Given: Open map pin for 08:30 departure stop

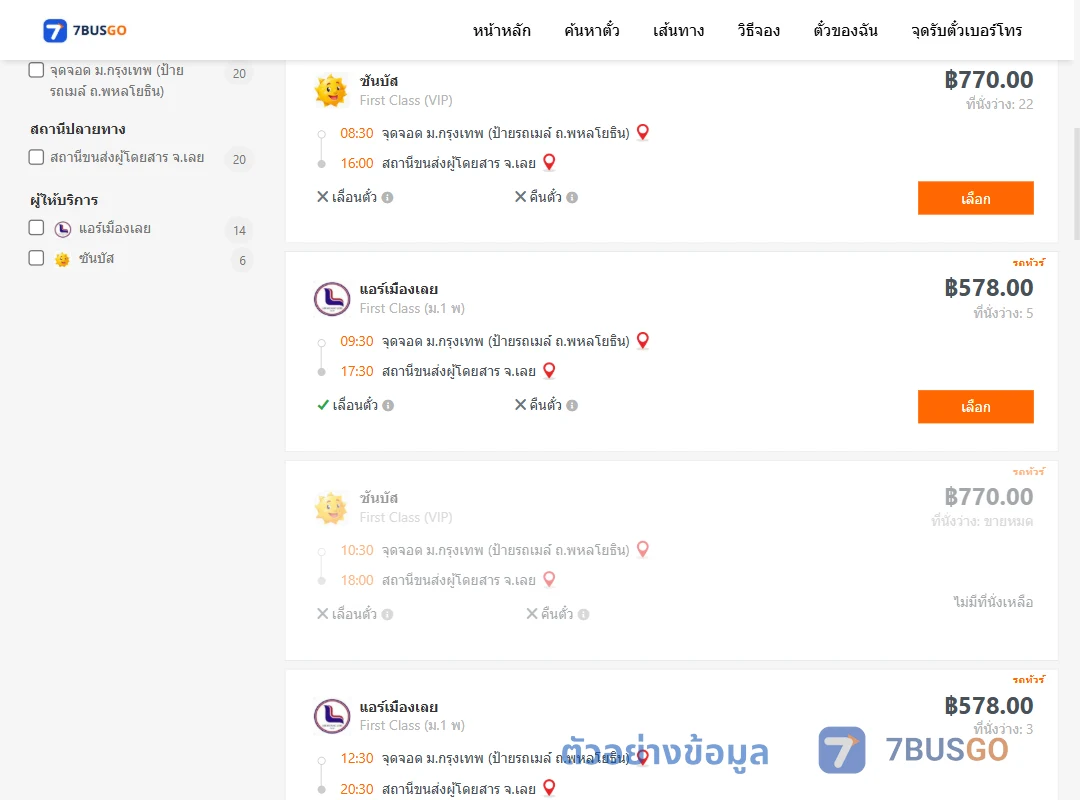Looking at the screenshot, I should [643, 132].
